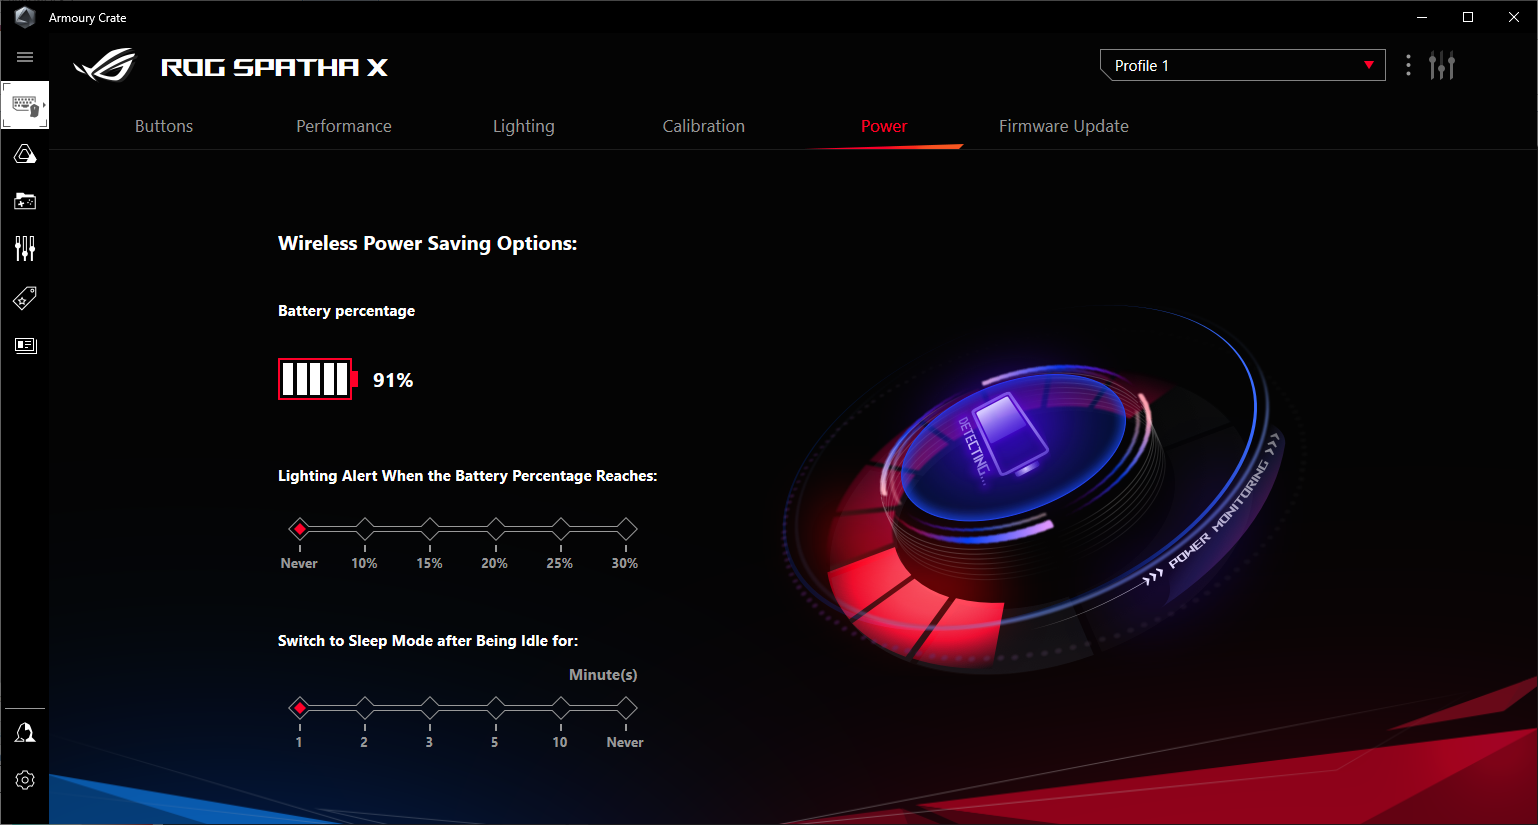Set lighting alert to 30%
Image resolution: width=1538 pixels, height=825 pixels.
point(626,528)
